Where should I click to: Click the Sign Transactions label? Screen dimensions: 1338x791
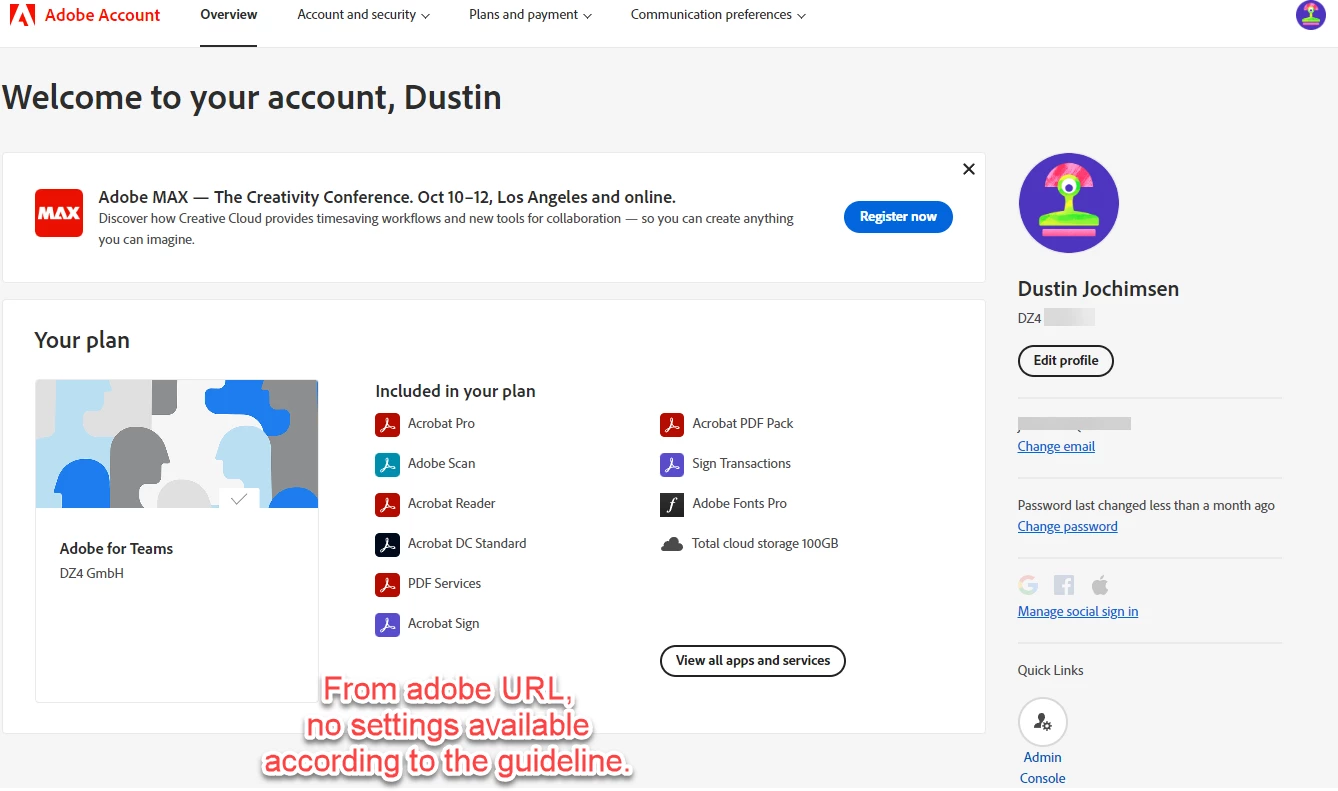click(x=741, y=464)
